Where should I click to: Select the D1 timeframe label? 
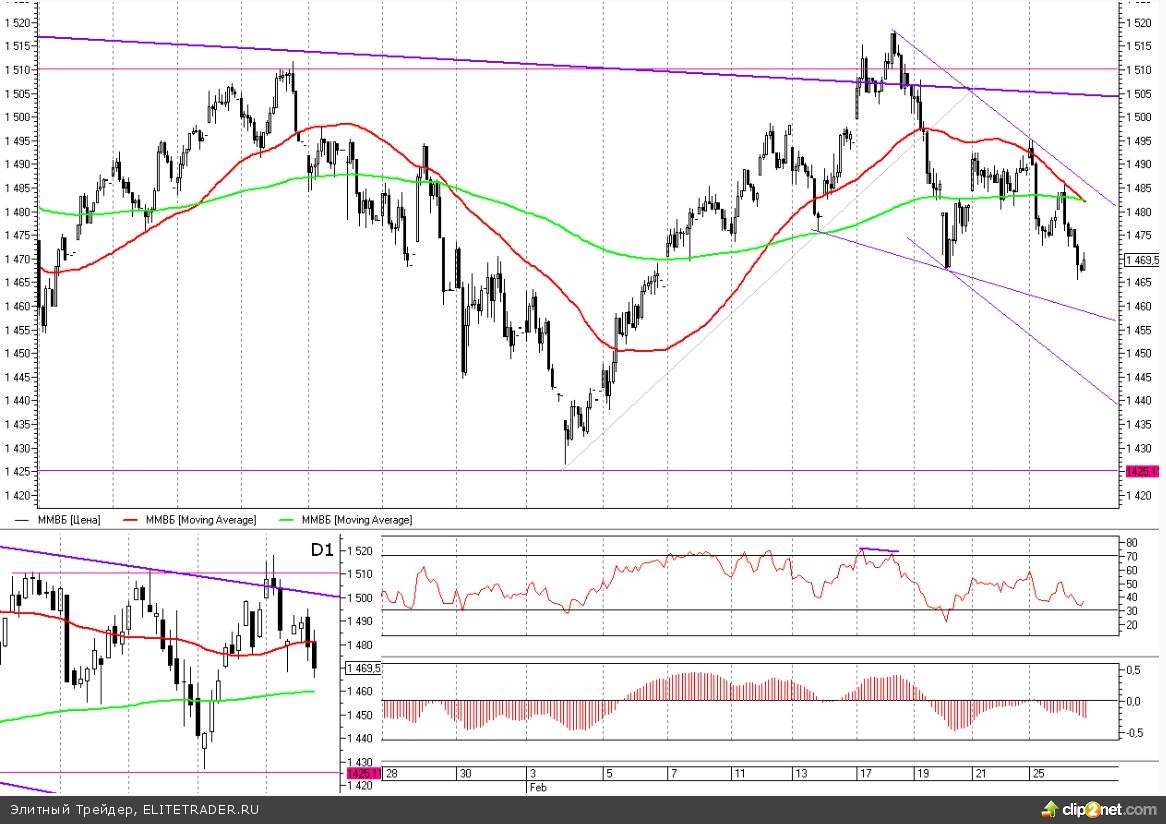[320, 550]
